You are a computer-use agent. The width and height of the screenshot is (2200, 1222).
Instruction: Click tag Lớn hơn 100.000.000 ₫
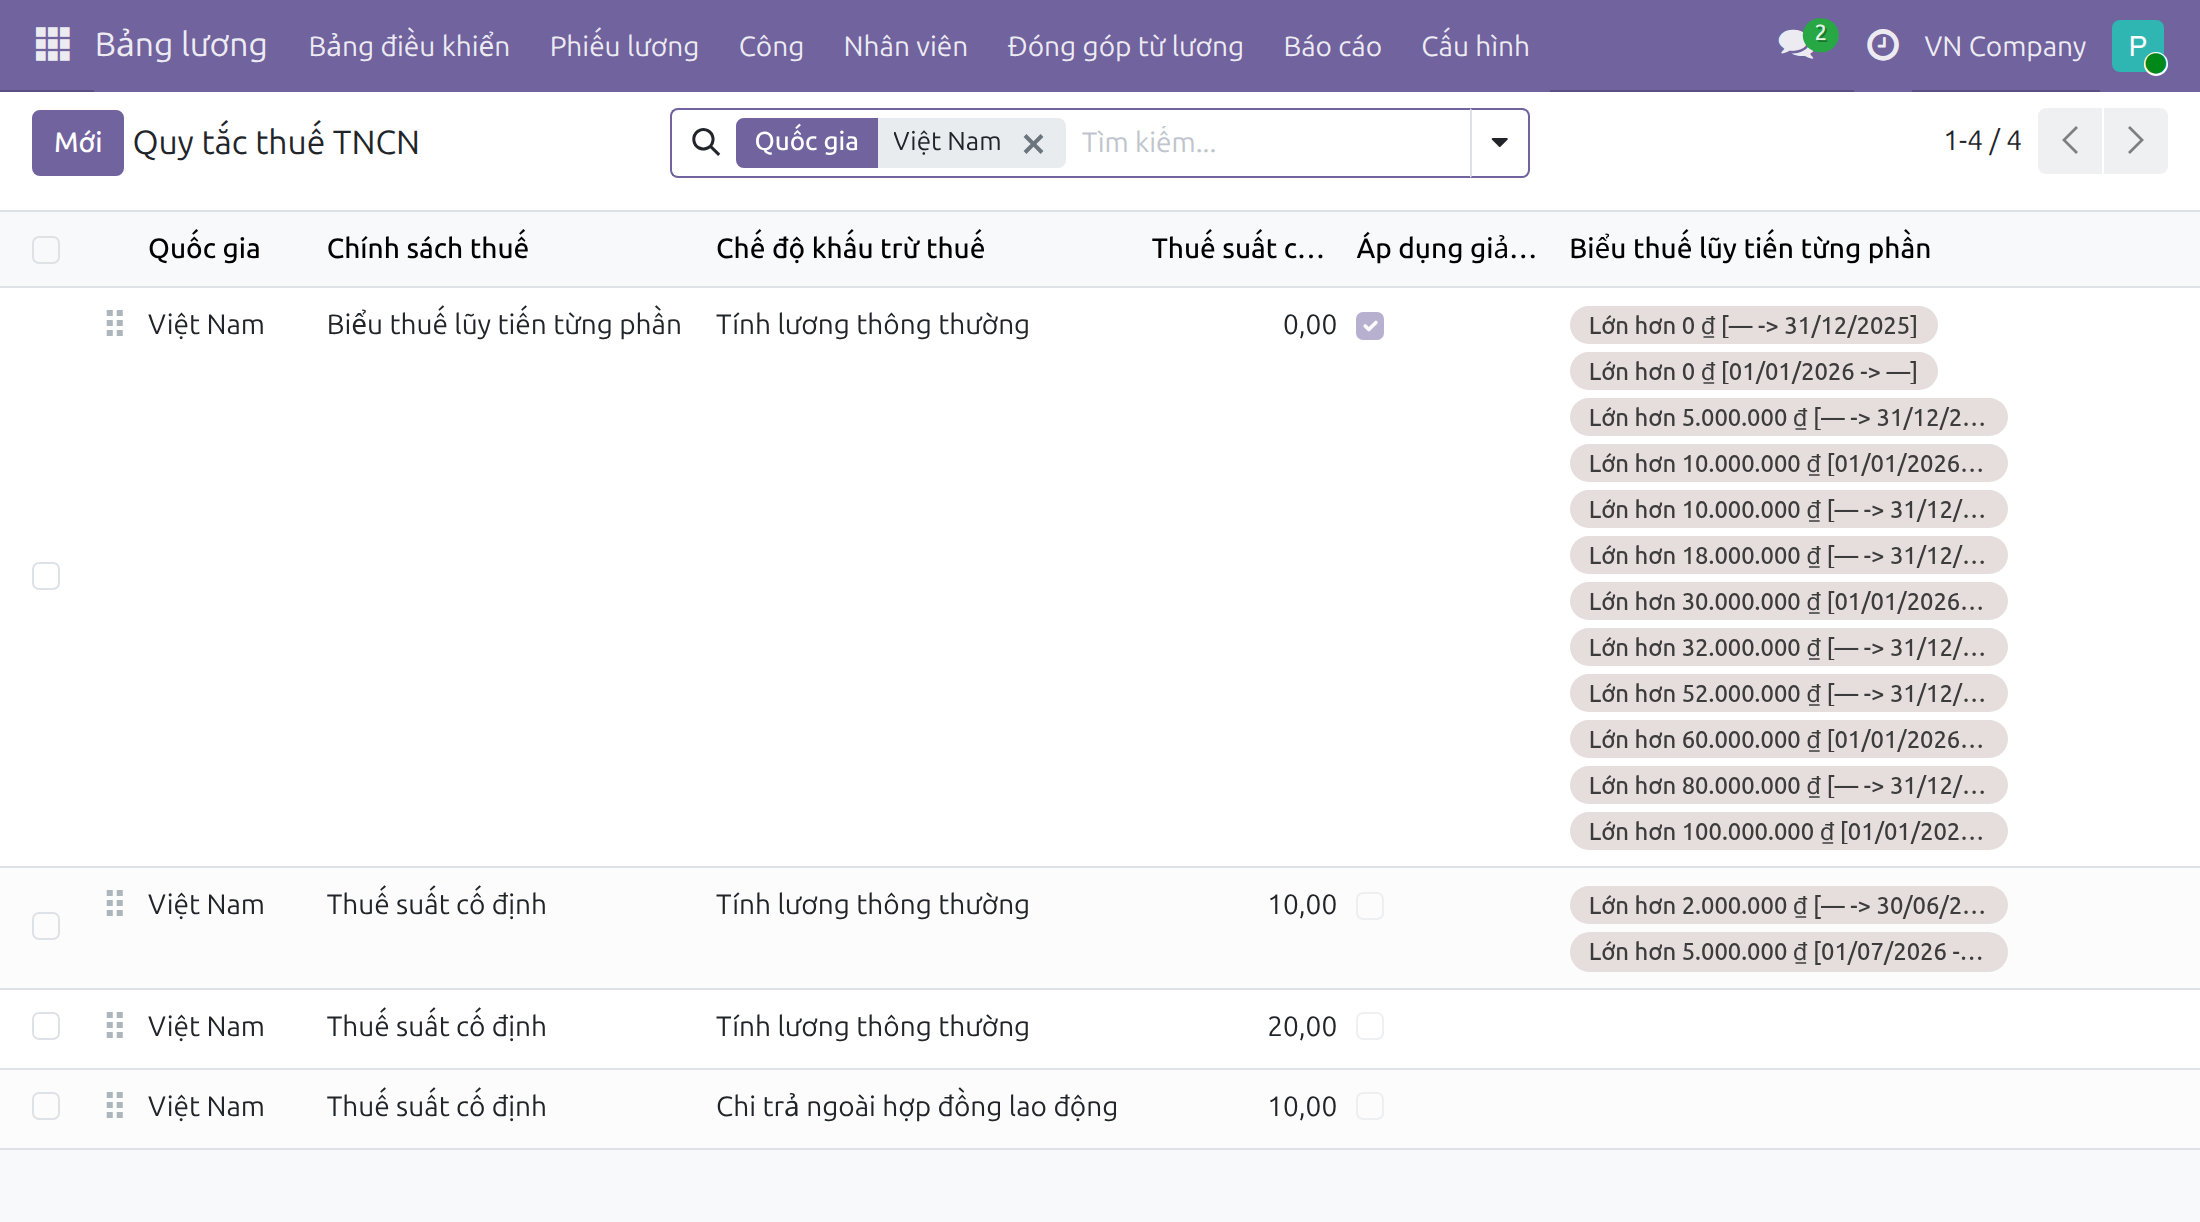tap(1788, 831)
